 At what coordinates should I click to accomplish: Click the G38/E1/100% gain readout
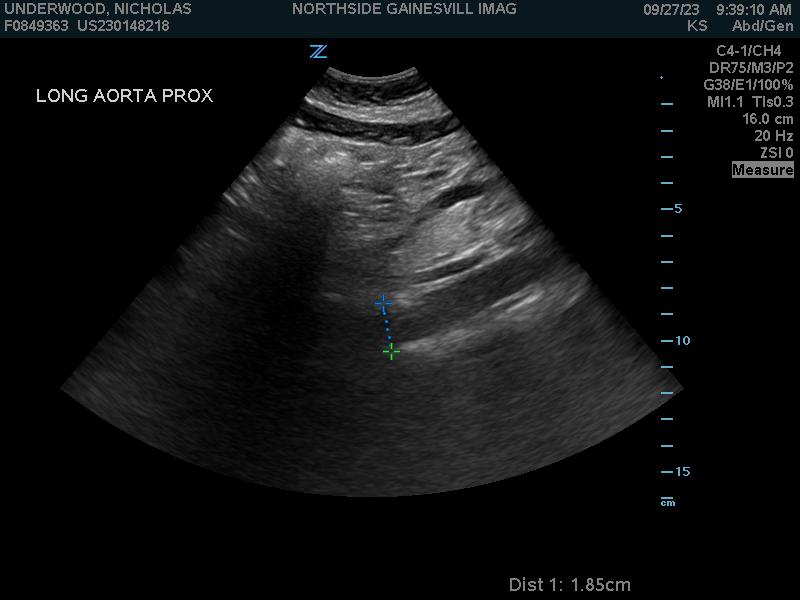[x=748, y=85]
